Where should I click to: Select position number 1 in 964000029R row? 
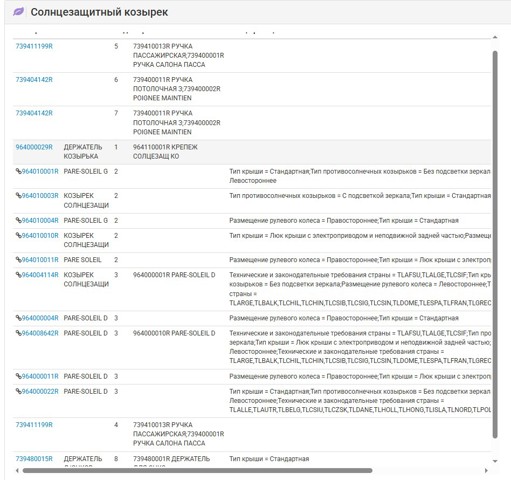(116, 147)
